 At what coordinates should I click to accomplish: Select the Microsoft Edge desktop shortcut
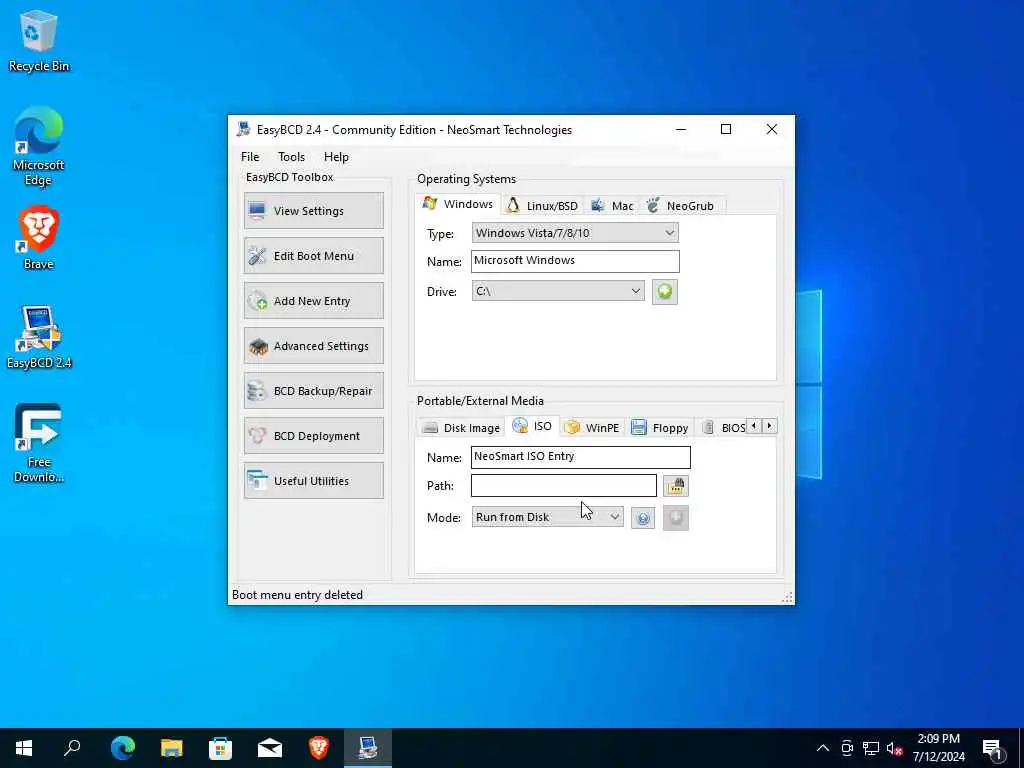(39, 146)
